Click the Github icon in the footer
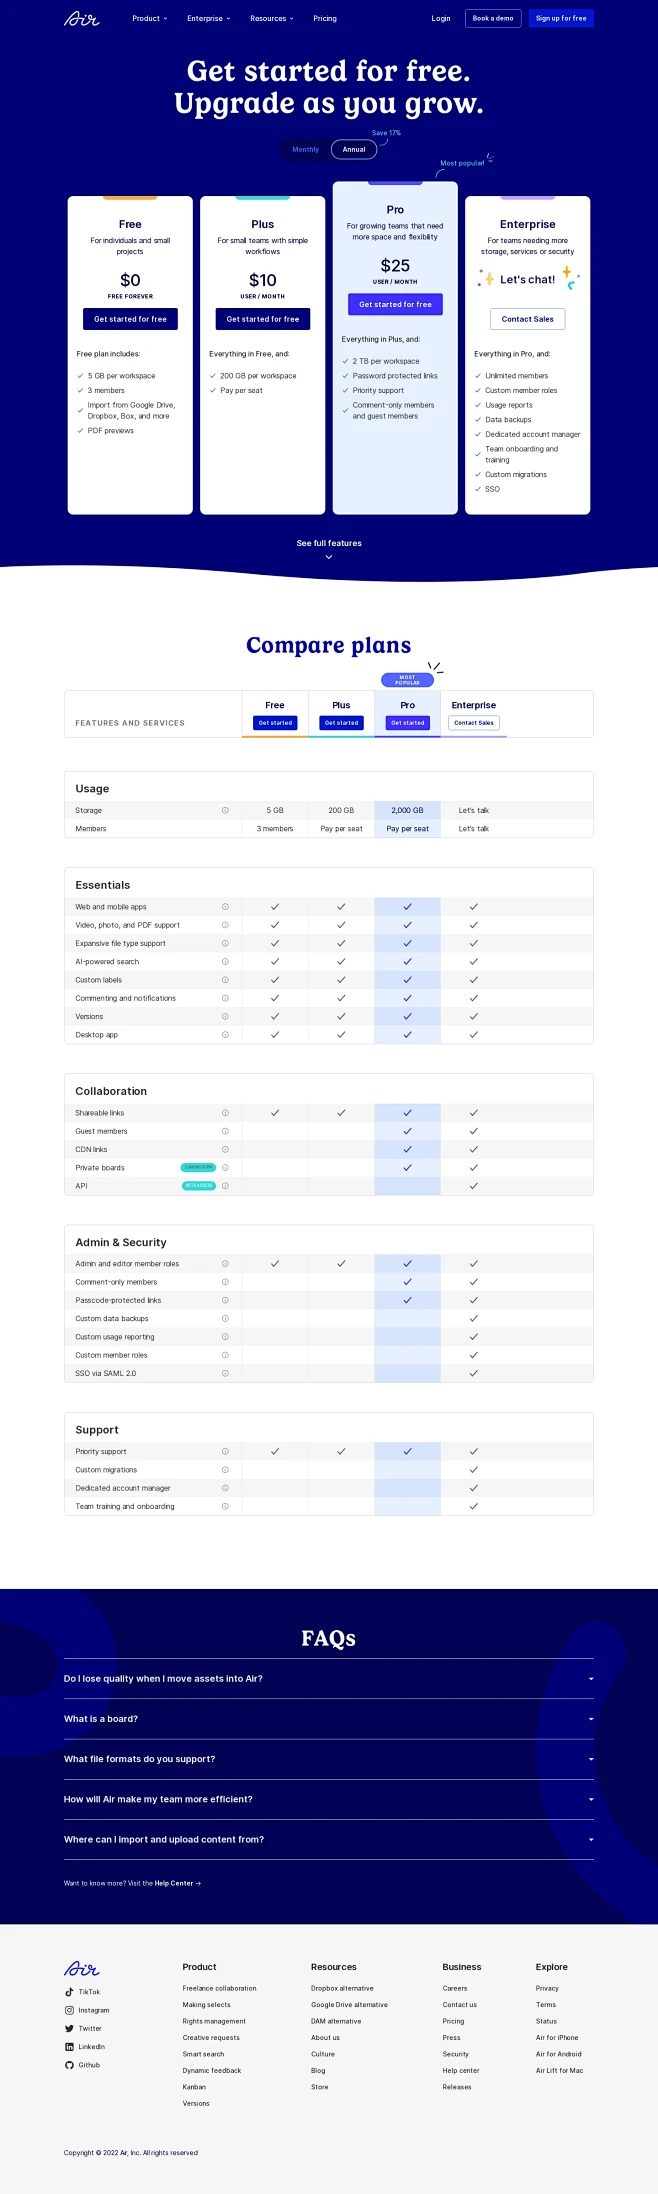Screen dimensions: 658x2194 coord(69,2065)
